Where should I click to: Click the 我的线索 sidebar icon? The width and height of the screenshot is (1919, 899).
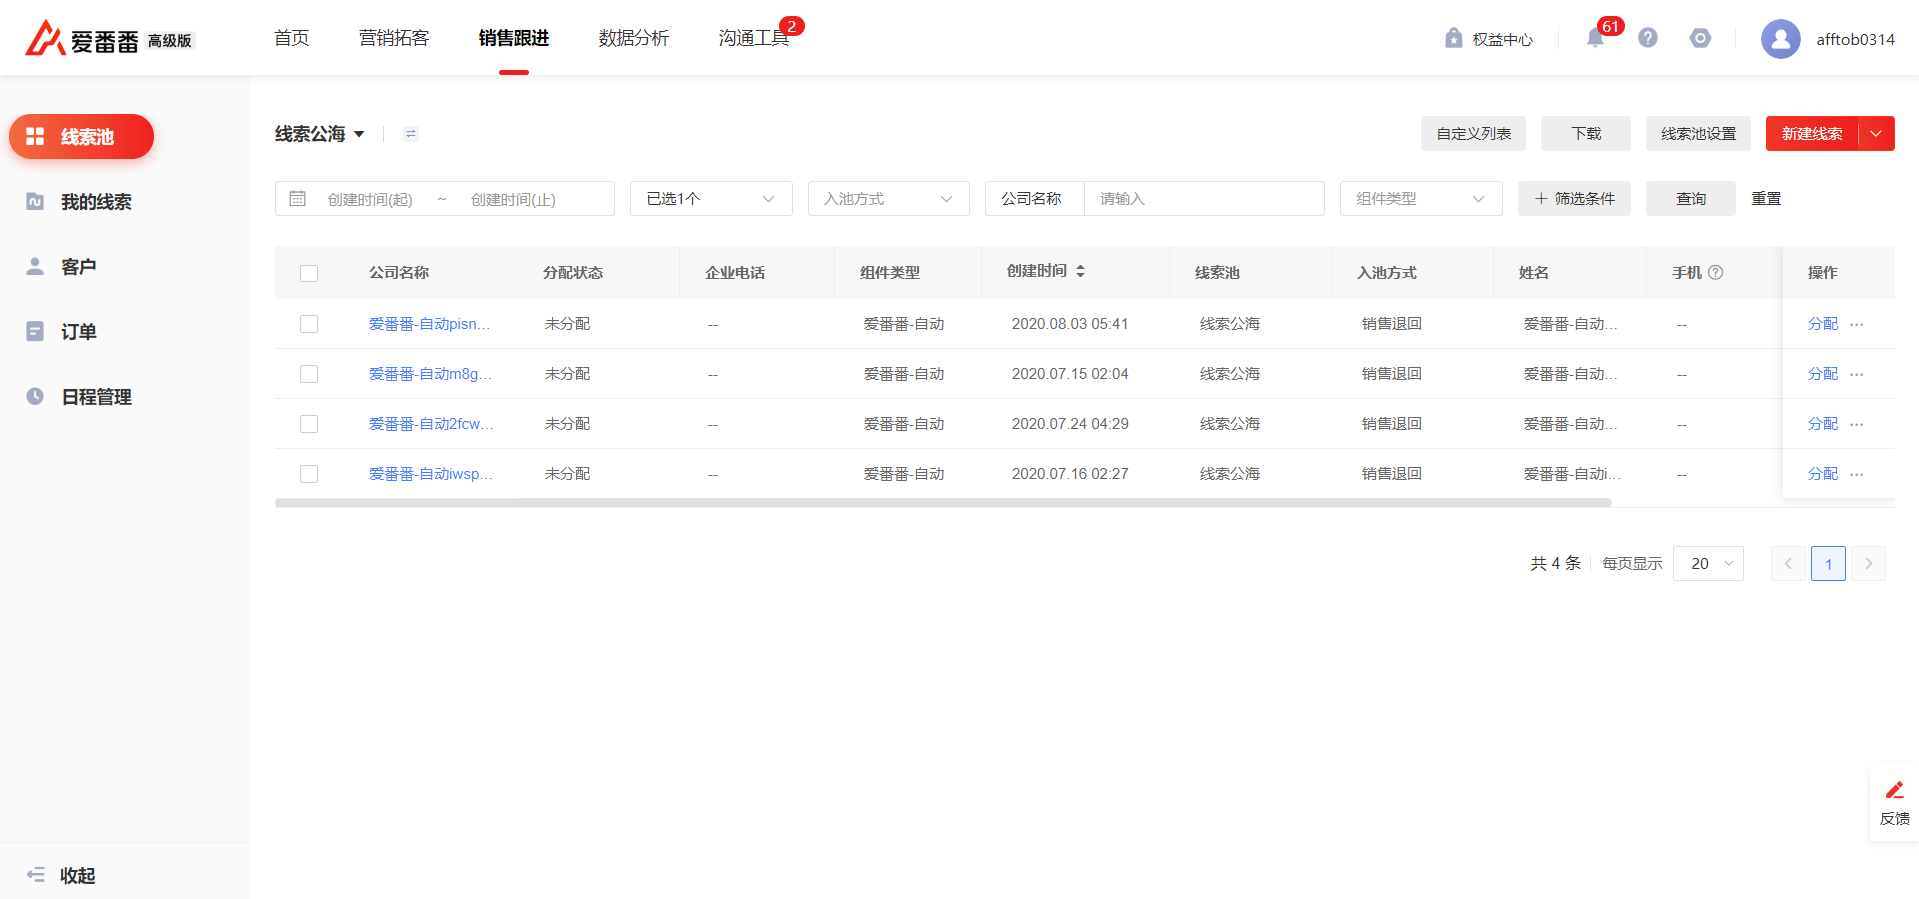pos(35,201)
